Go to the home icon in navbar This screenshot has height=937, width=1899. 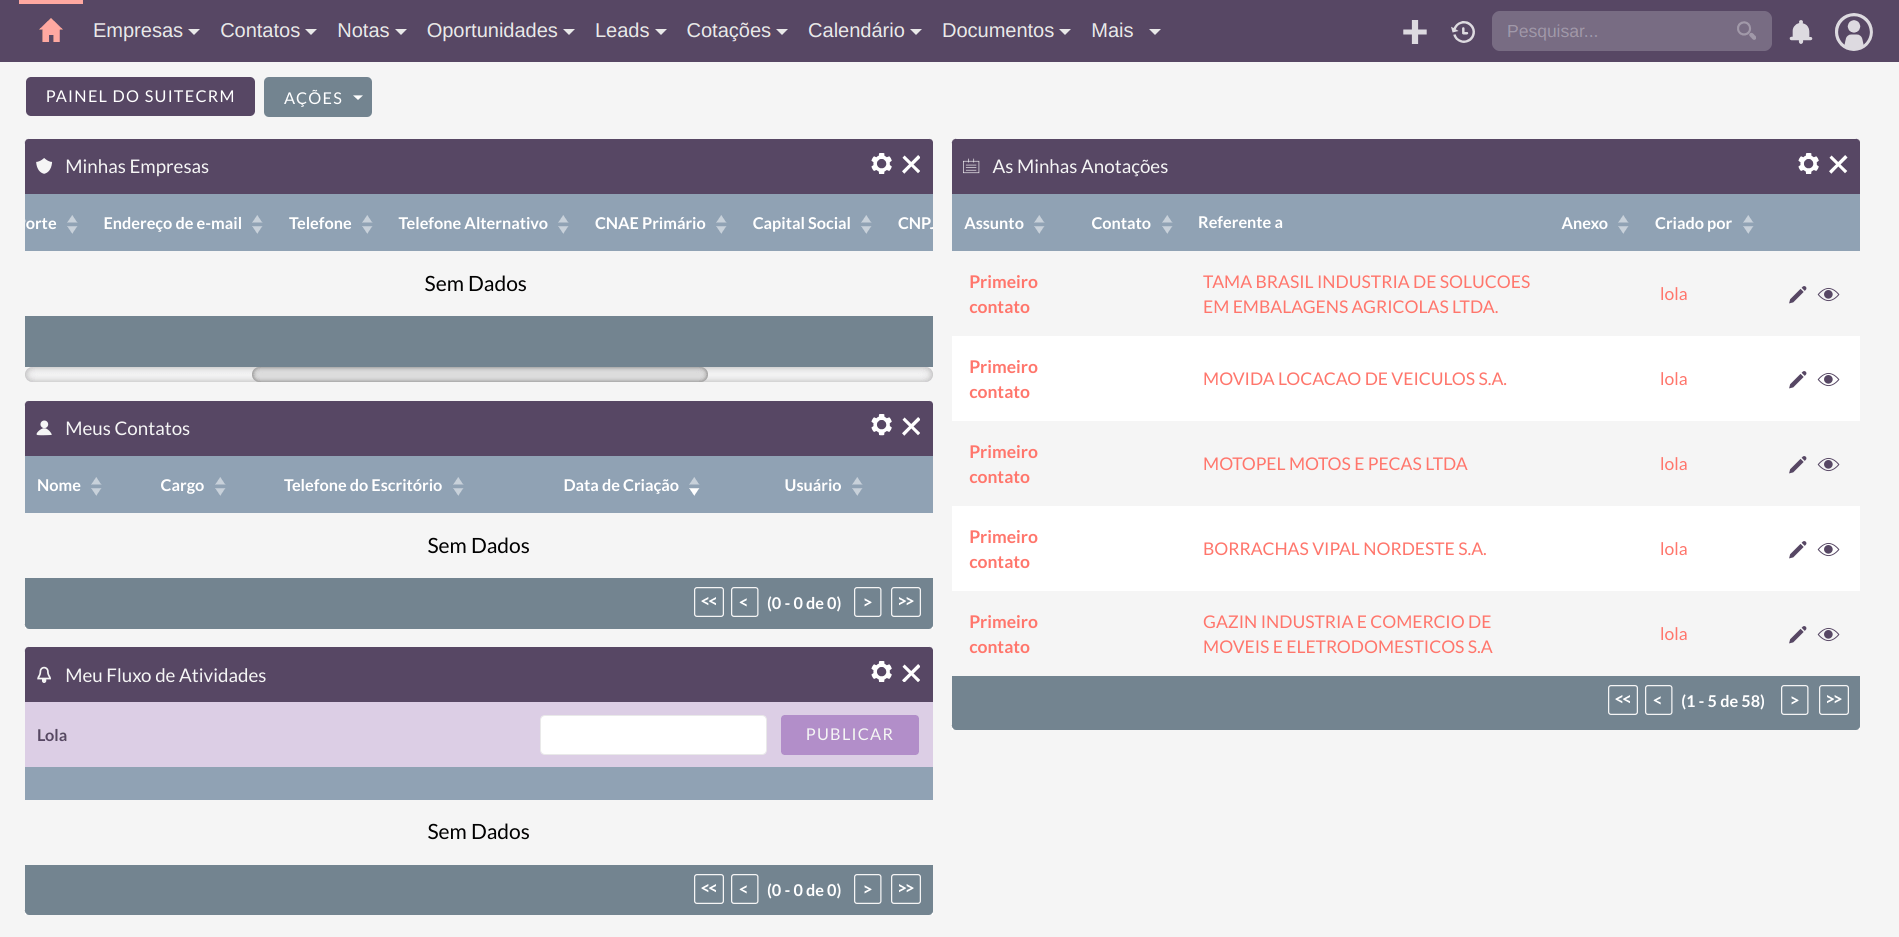pos(50,31)
